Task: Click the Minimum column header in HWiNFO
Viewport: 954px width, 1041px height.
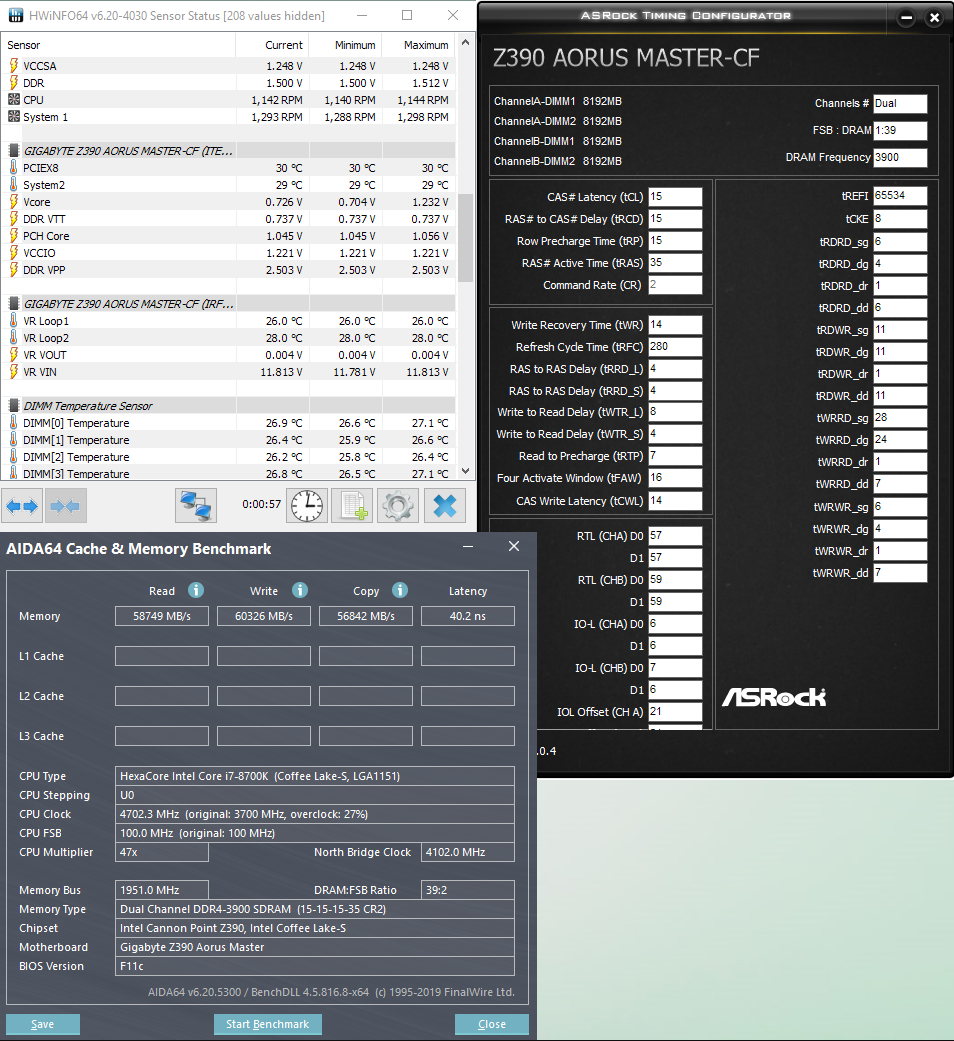Action: point(345,45)
